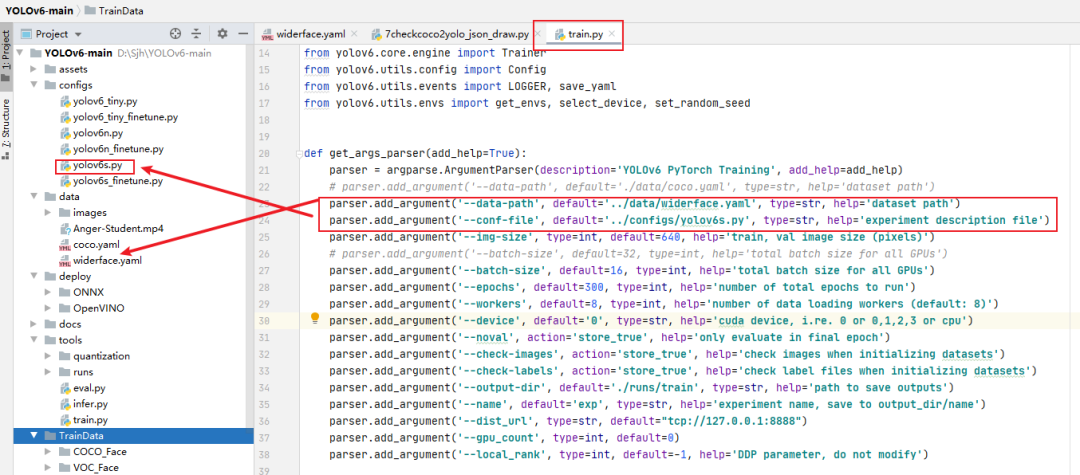Switch to the 1: Project side tab
This screenshot has height=475, width=1080.
pyautogui.click(x=6, y=56)
